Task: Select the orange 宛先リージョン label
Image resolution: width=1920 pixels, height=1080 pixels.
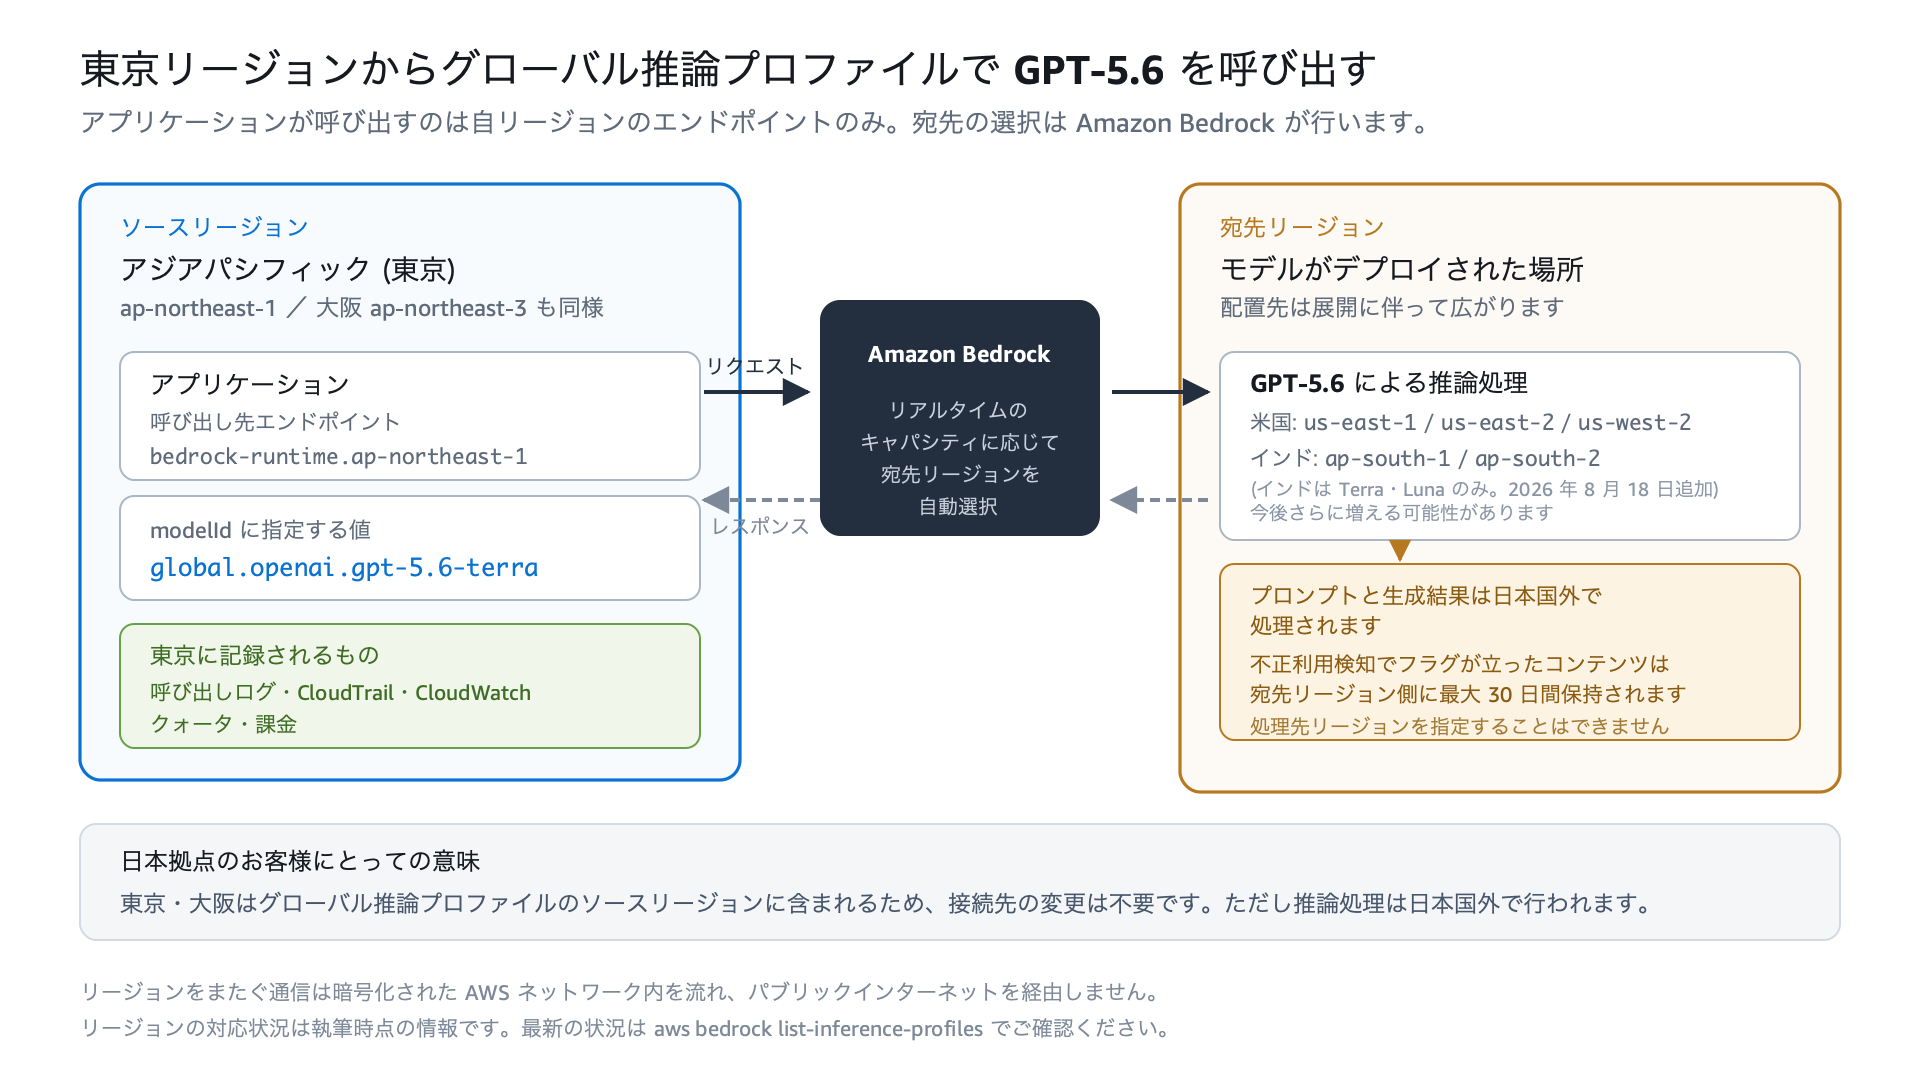Action: tap(1302, 227)
